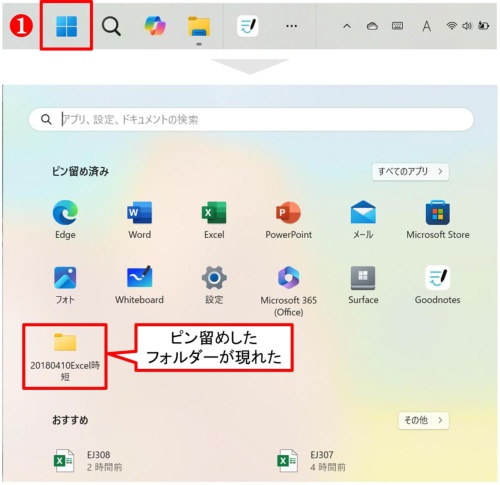This screenshot has height=485, width=500.
Task: Open すべてのアプリ (All apps) button
Action: pyautogui.click(x=410, y=171)
